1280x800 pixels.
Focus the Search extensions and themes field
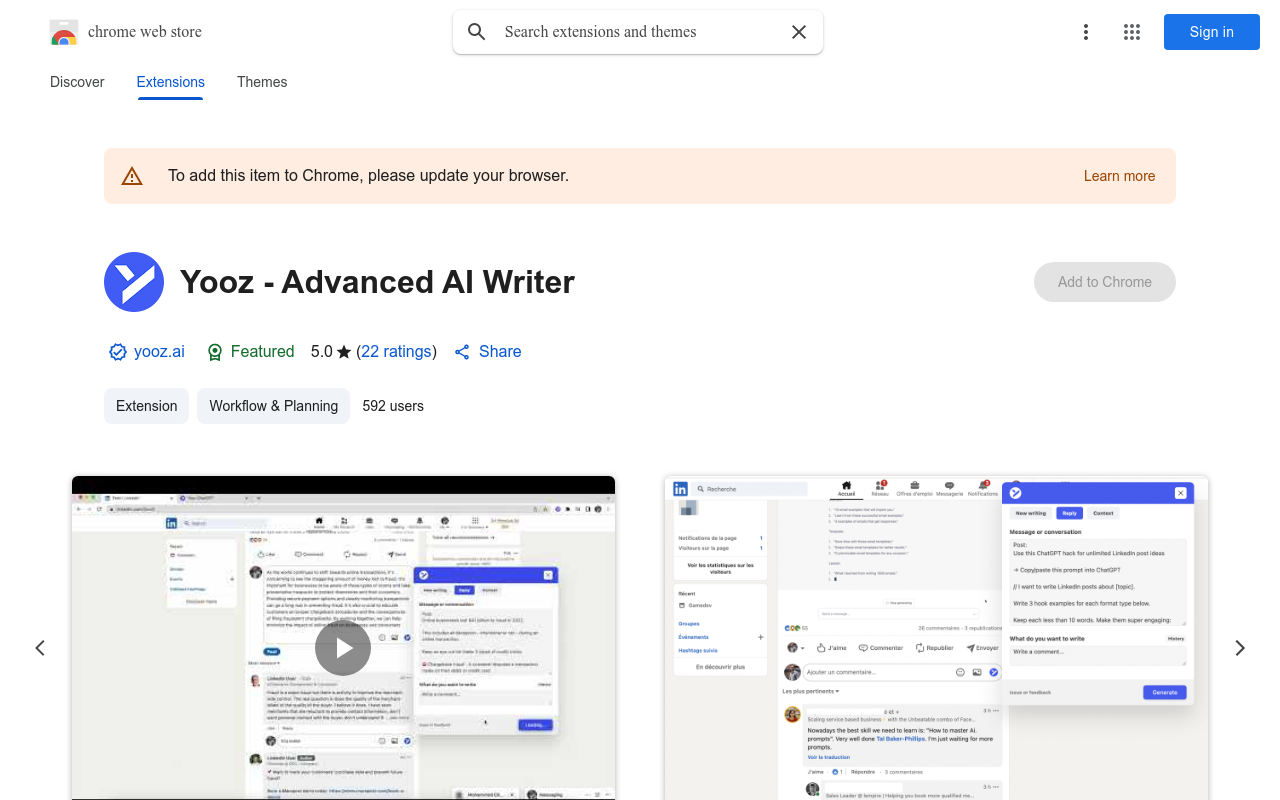tap(638, 32)
